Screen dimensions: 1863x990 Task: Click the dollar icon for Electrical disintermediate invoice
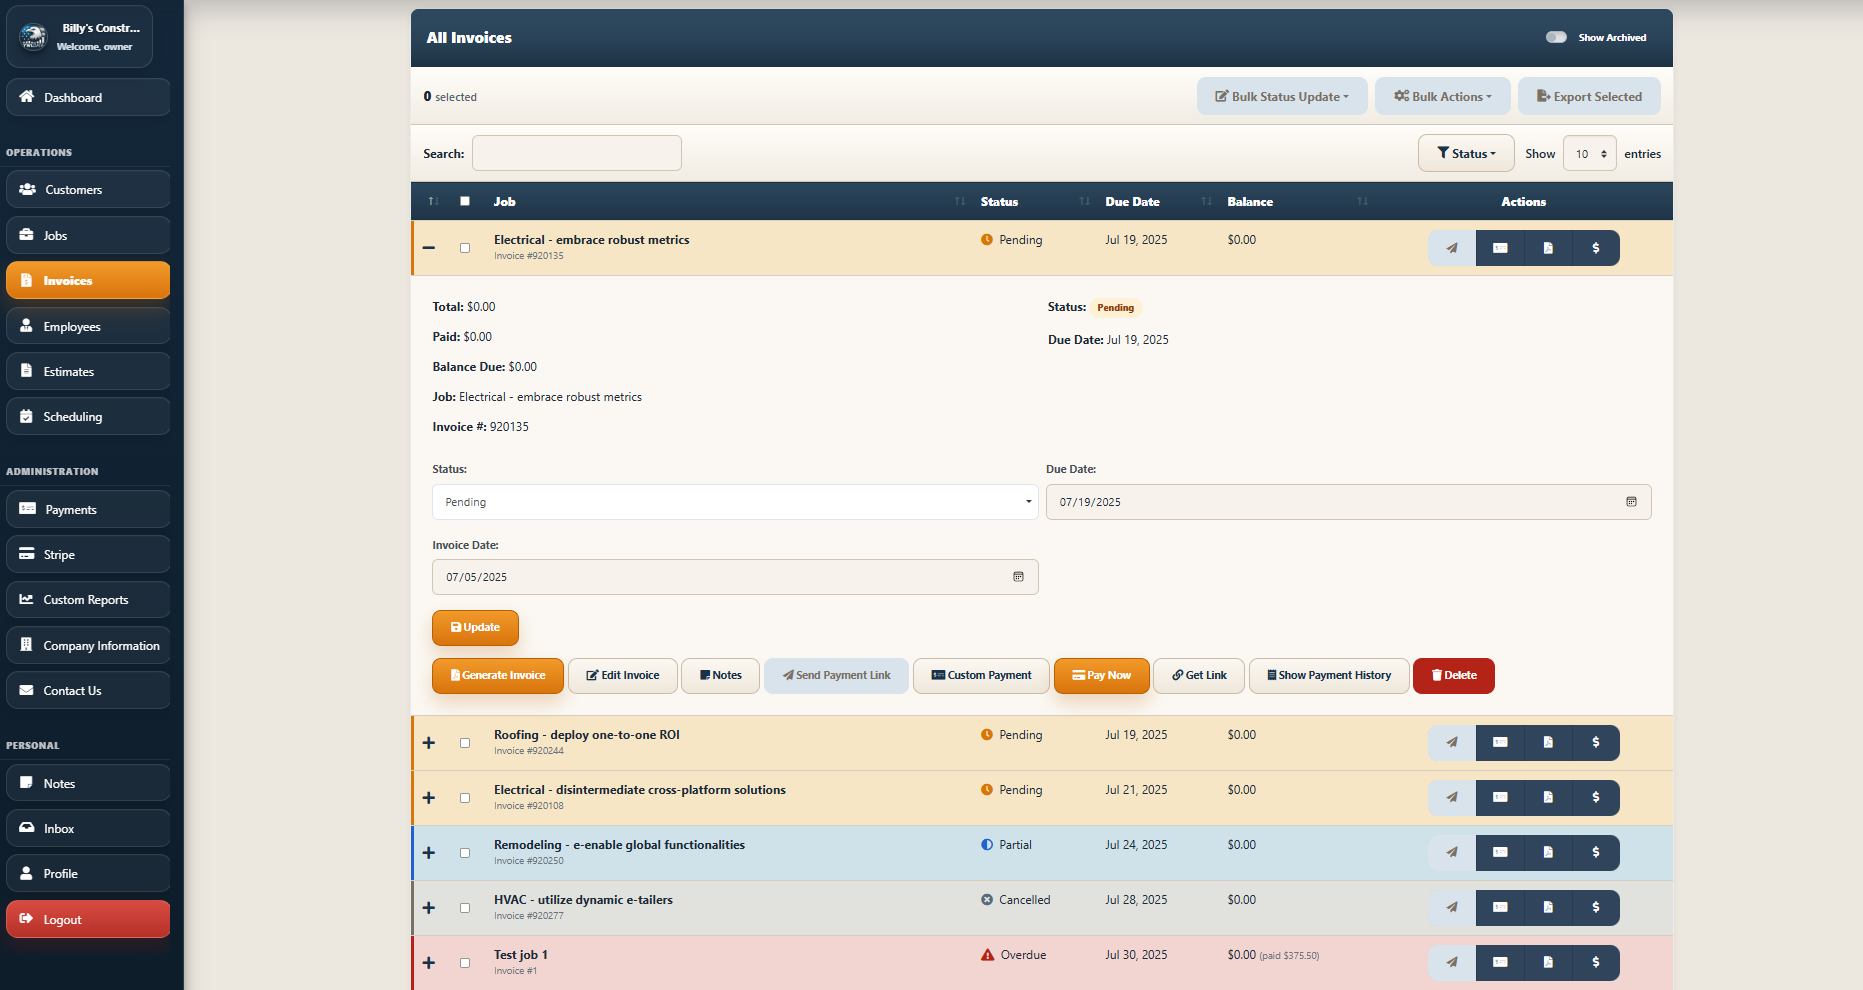pyautogui.click(x=1595, y=798)
